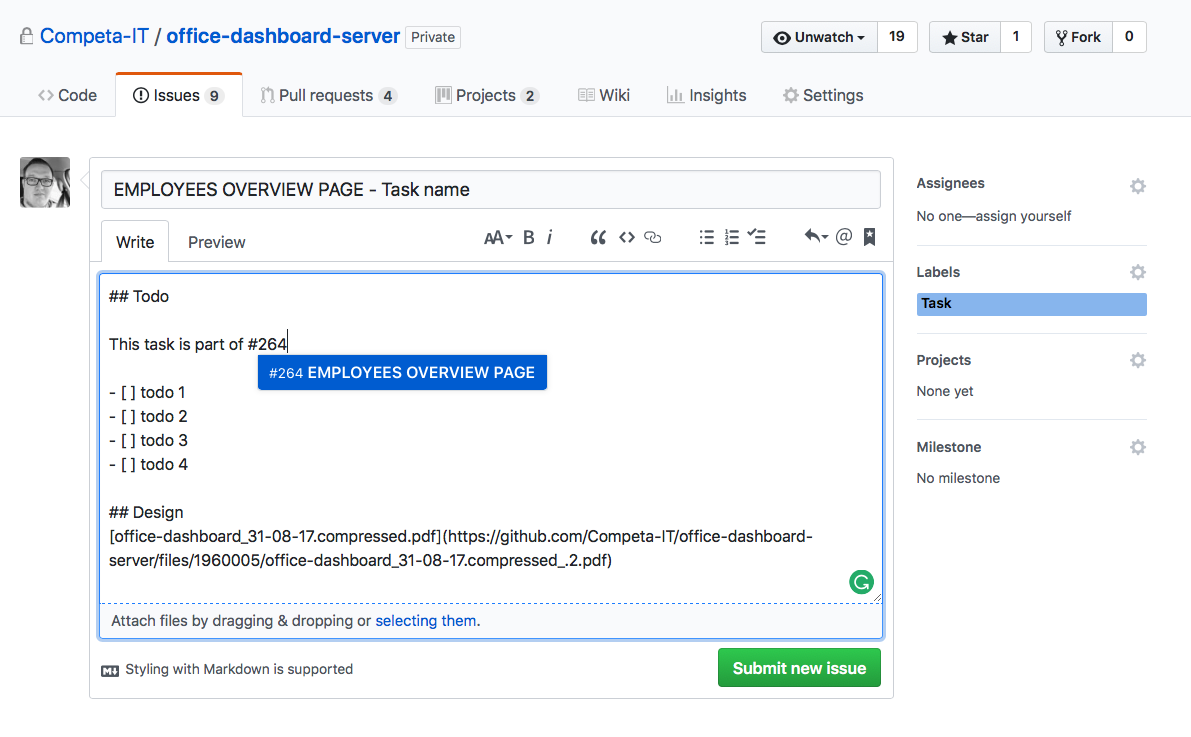Click the italic formatting icon
This screenshot has width=1191, height=737.
(549, 237)
